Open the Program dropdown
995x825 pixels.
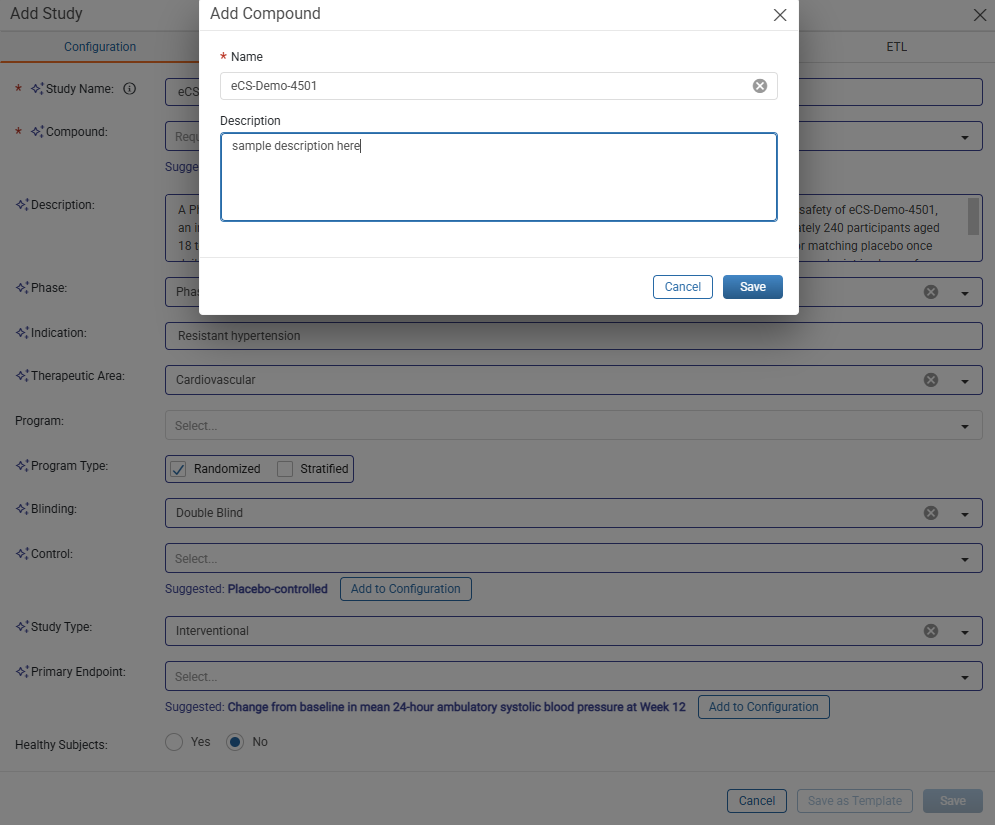[x=574, y=425]
